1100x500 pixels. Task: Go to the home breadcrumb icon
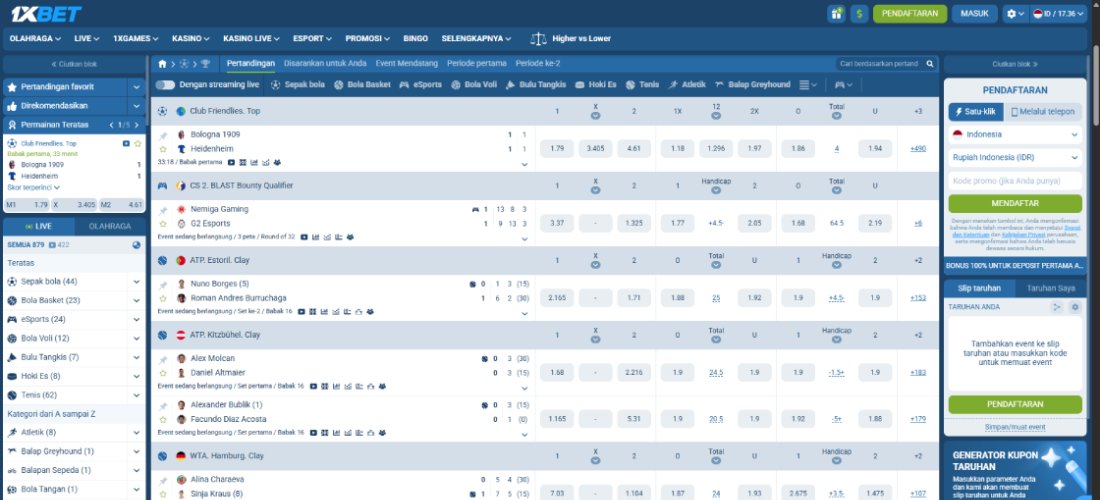[162, 63]
